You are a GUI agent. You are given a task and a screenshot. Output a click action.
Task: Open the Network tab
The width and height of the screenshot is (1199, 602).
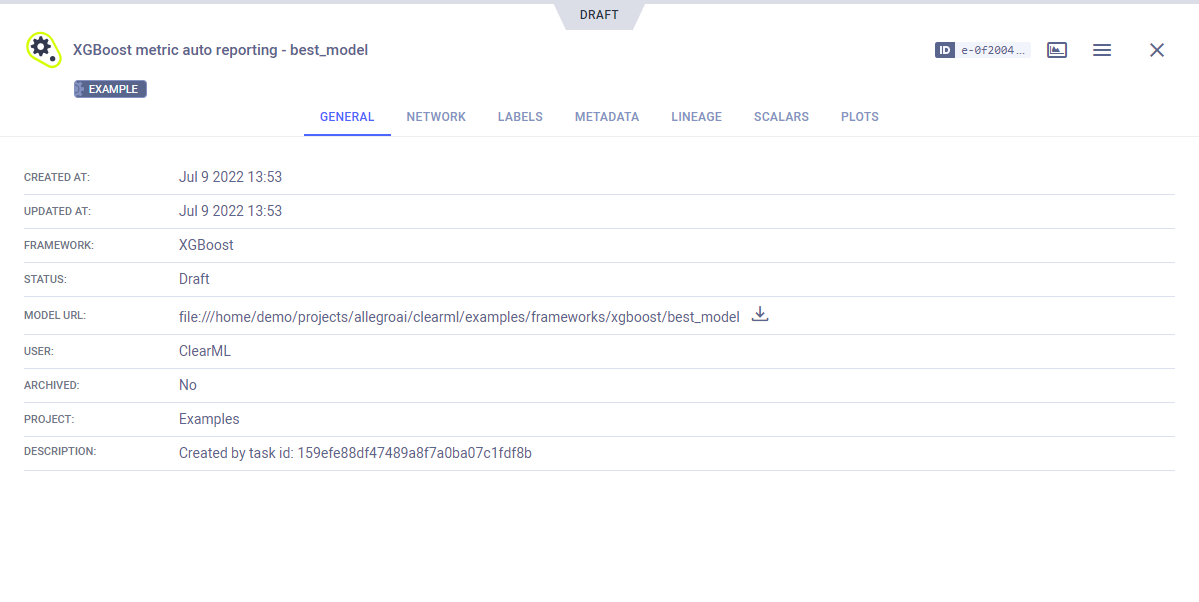pos(436,117)
